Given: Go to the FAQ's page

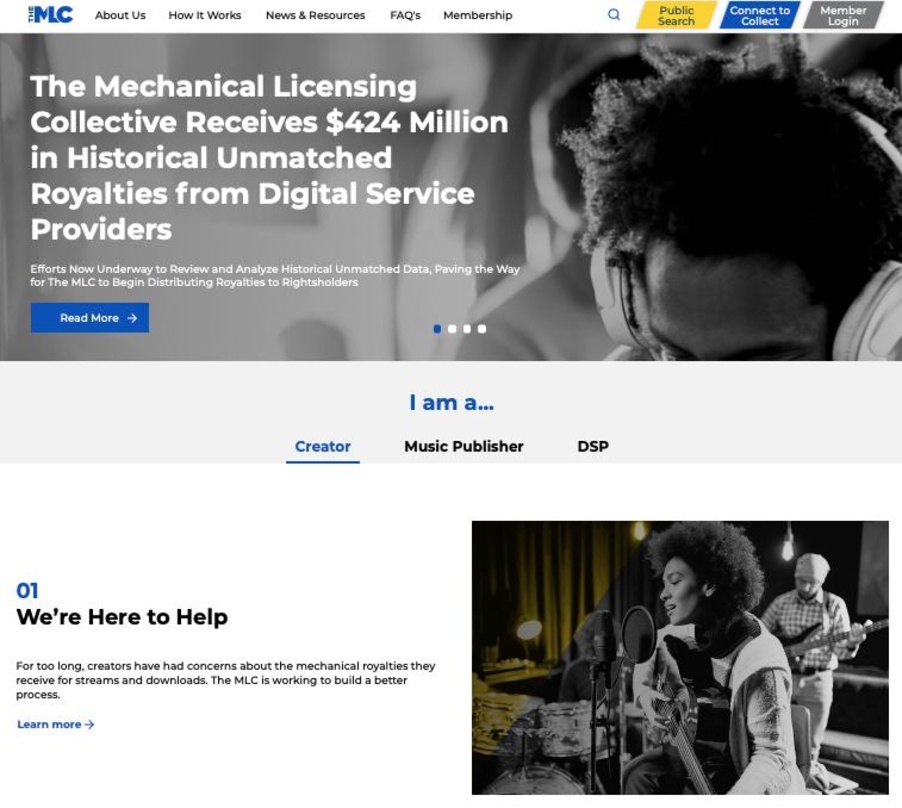Looking at the screenshot, I should (x=405, y=16).
